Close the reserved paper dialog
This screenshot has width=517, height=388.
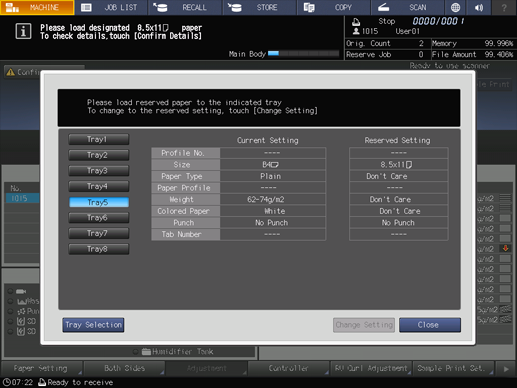(430, 325)
